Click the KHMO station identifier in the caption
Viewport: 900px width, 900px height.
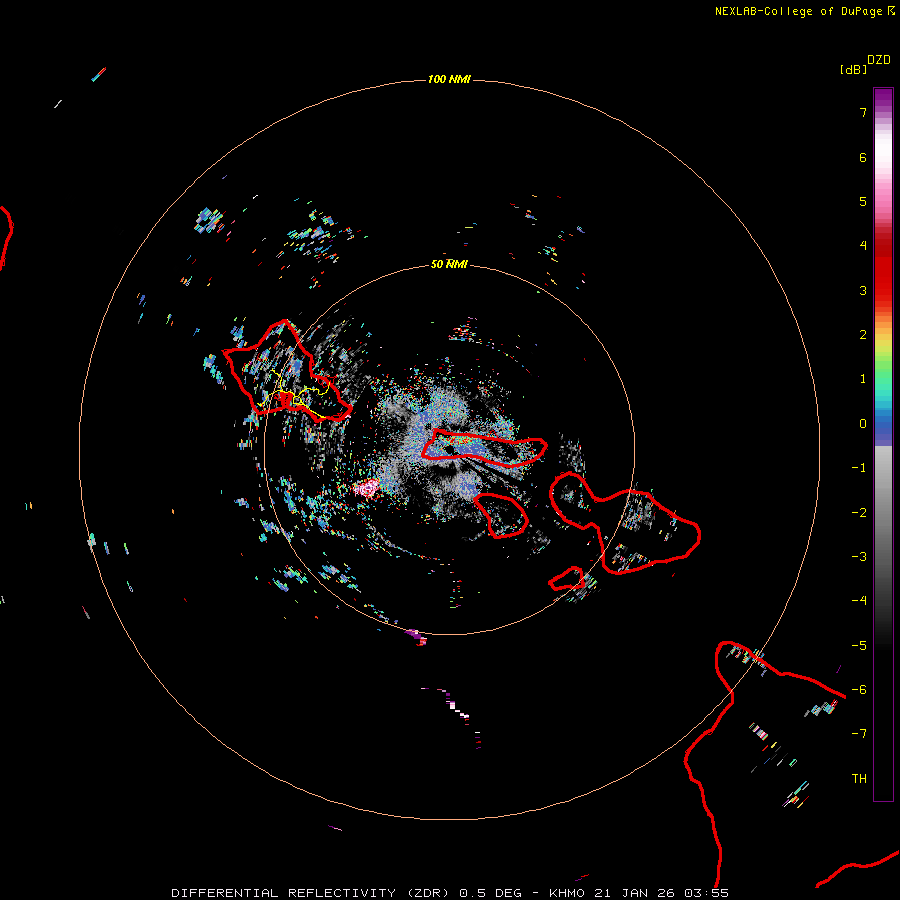pyautogui.click(x=567, y=893)
